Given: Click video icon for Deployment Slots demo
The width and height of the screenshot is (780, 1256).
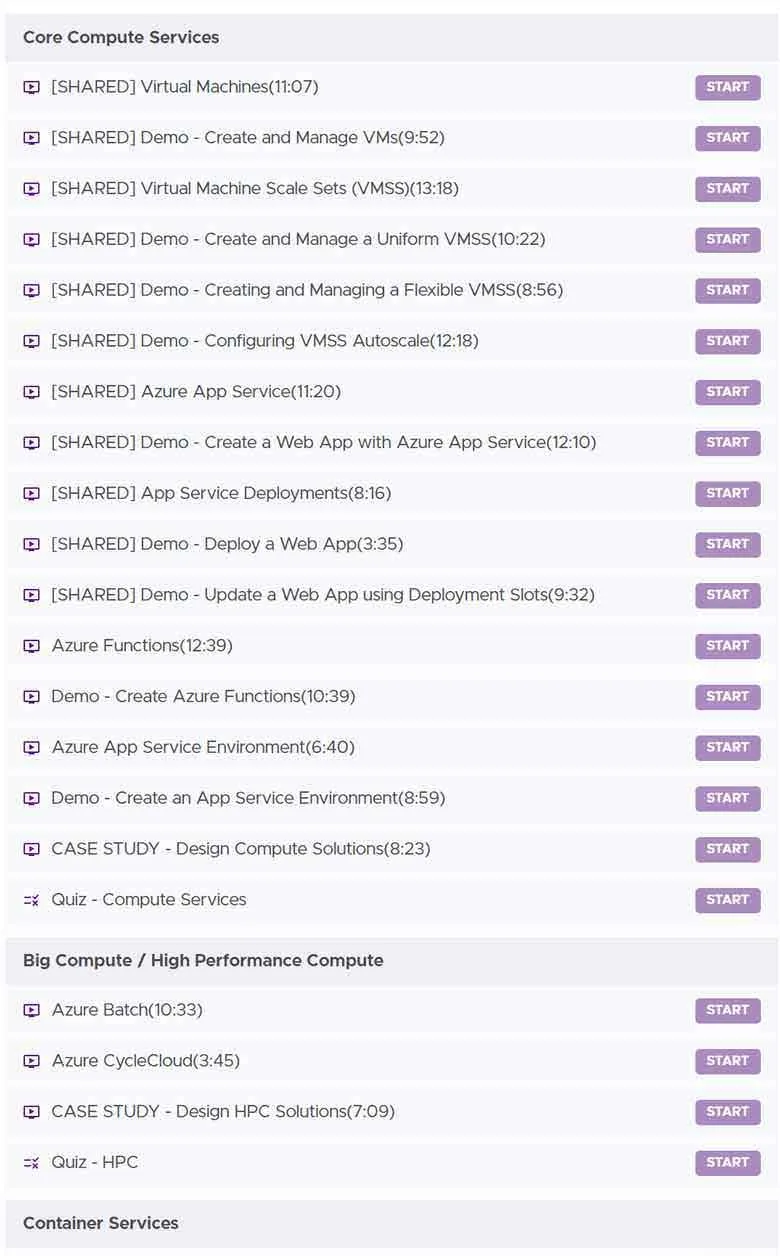Looking at the screenshot, I should [x=31, y=596].
